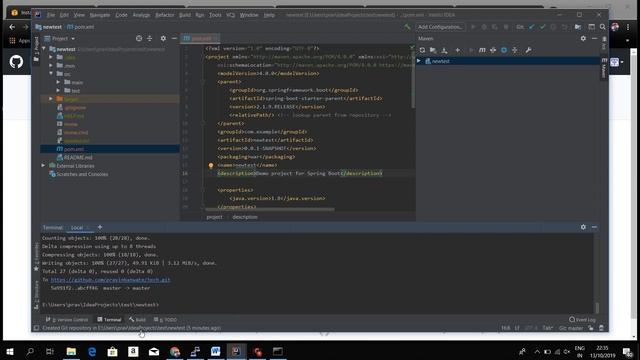Click Generate Sources and Update Folders icon
The image size is (640, 360).
(x=433, y=50)
